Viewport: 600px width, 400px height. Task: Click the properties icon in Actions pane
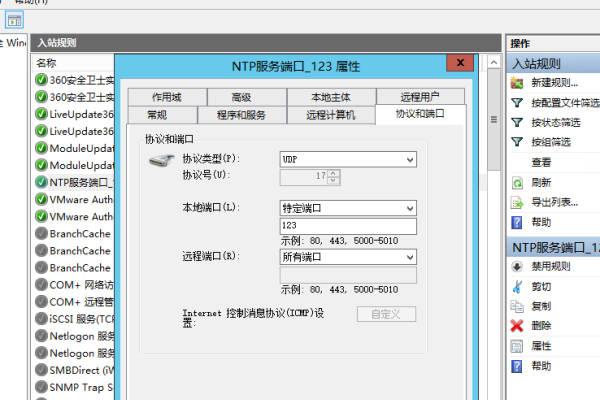[517, 346]
